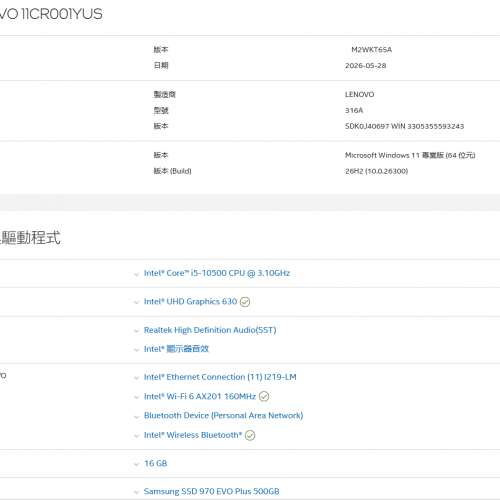Select the date value 2026-05-28

point(366,66)
